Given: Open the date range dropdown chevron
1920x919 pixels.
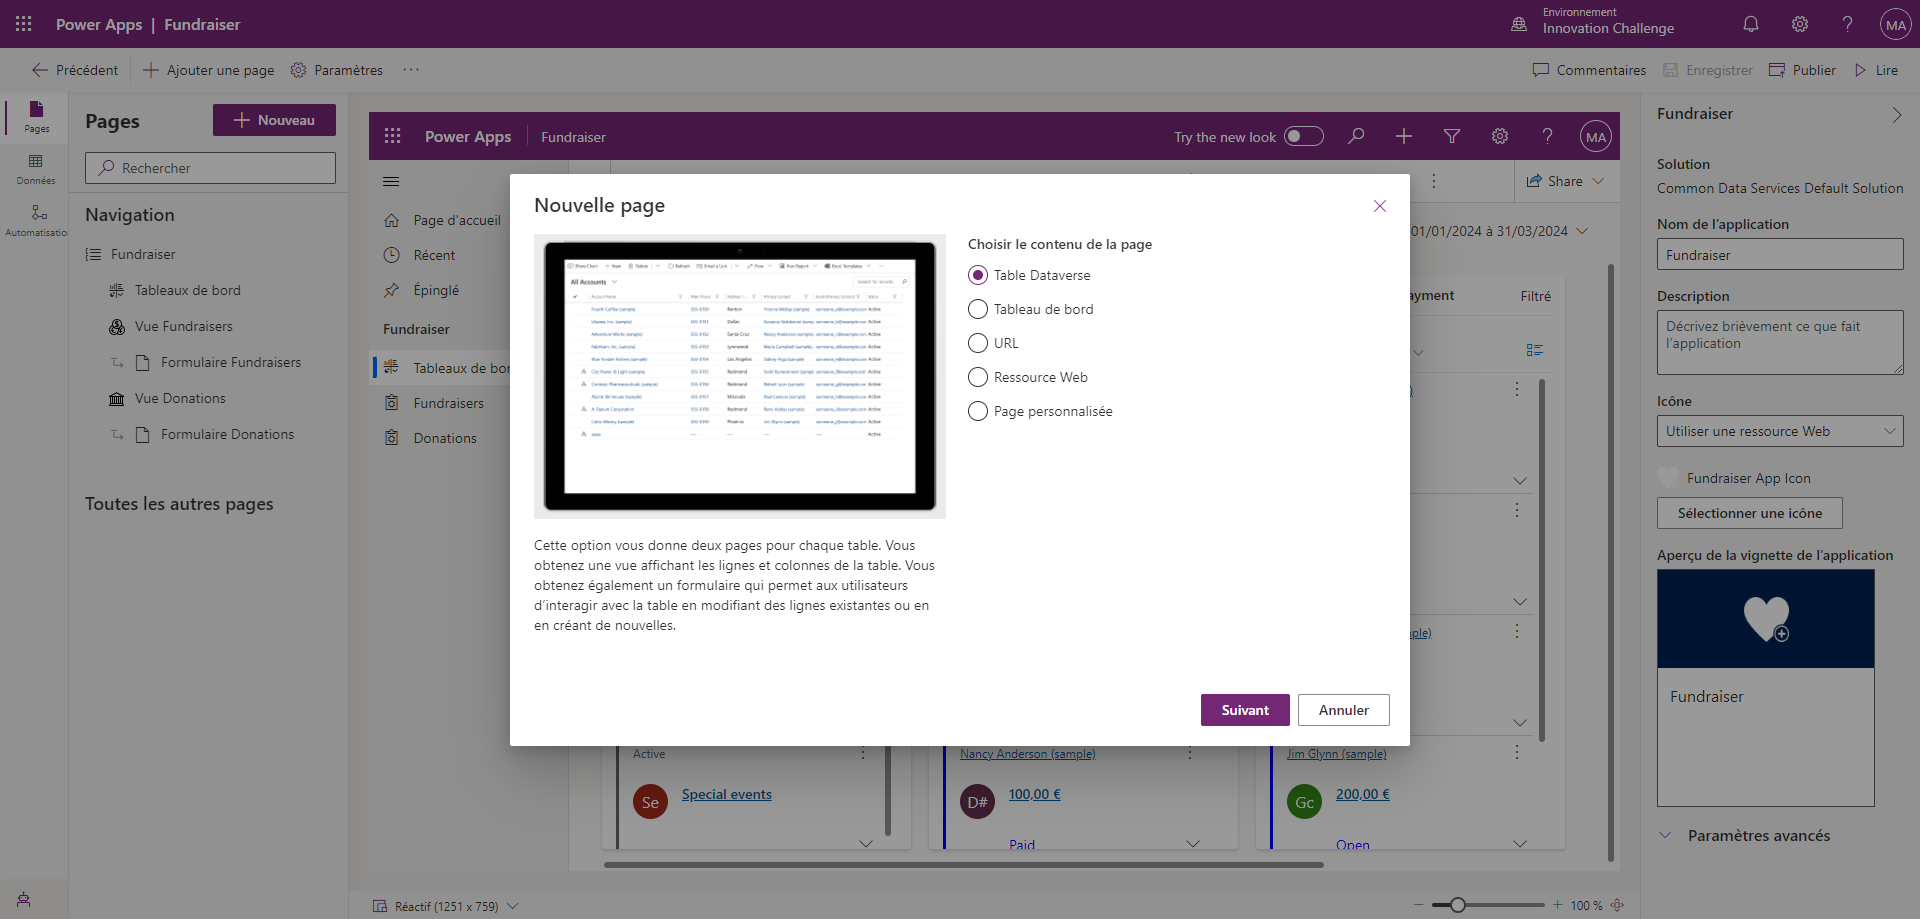Looking at the screenshot, I should [x=1582, y=231].
